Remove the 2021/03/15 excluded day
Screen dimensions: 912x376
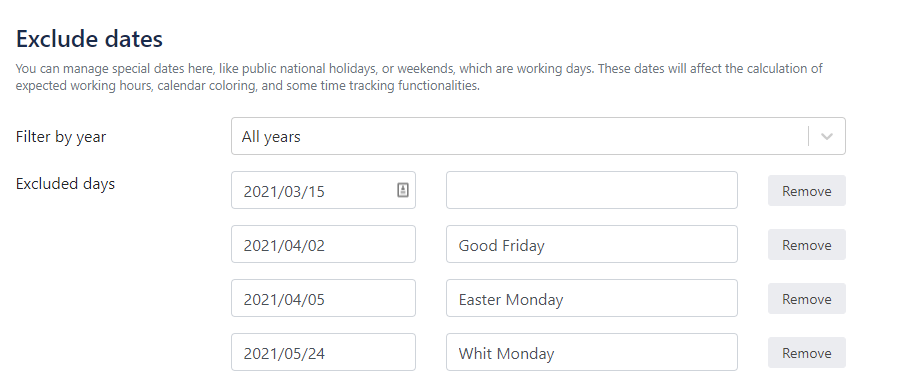[806, 191]
